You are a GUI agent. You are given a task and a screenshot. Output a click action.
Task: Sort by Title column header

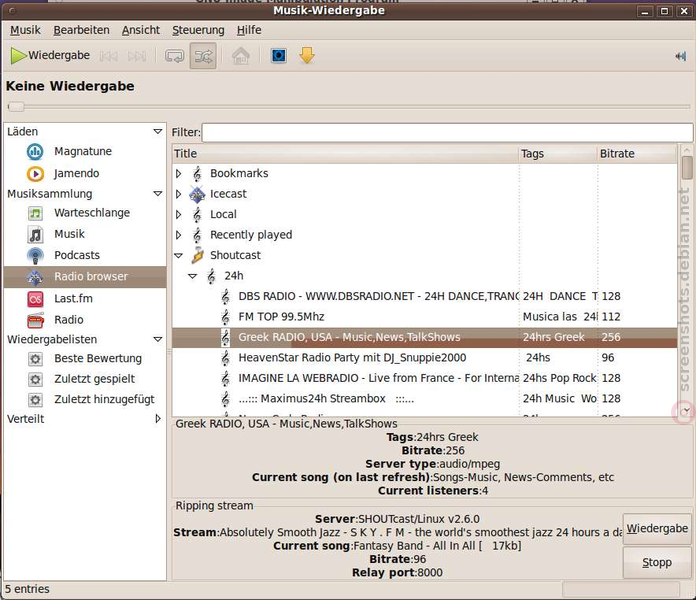pyautogui.click(x=345, y=154)
